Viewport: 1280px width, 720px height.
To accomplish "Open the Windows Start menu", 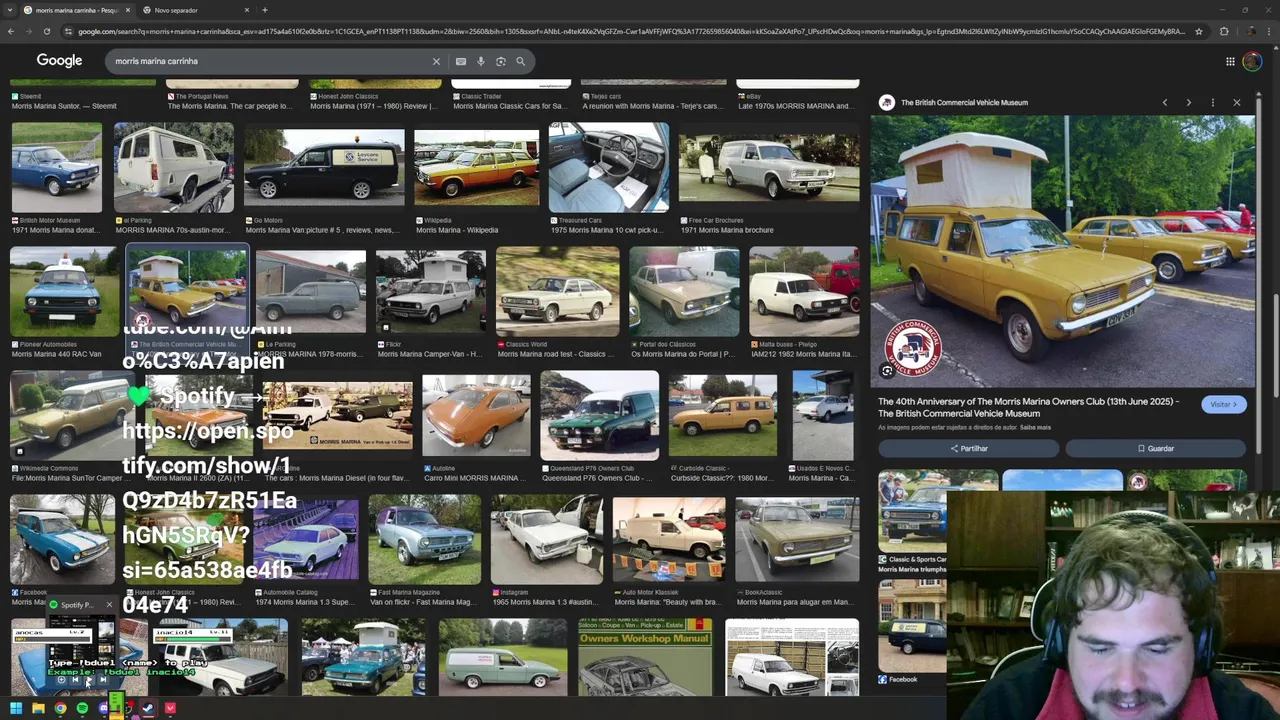I will [x=16, y=708].
